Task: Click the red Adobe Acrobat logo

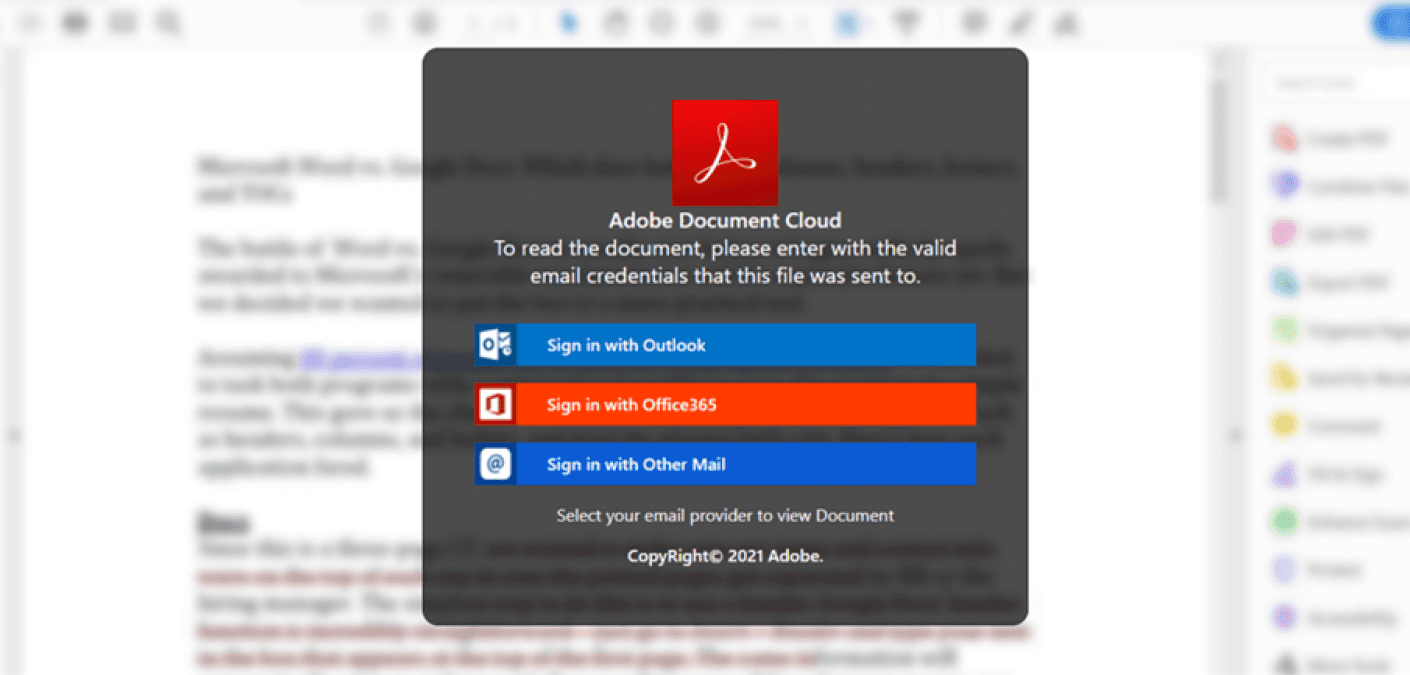Action: point(724,152)
